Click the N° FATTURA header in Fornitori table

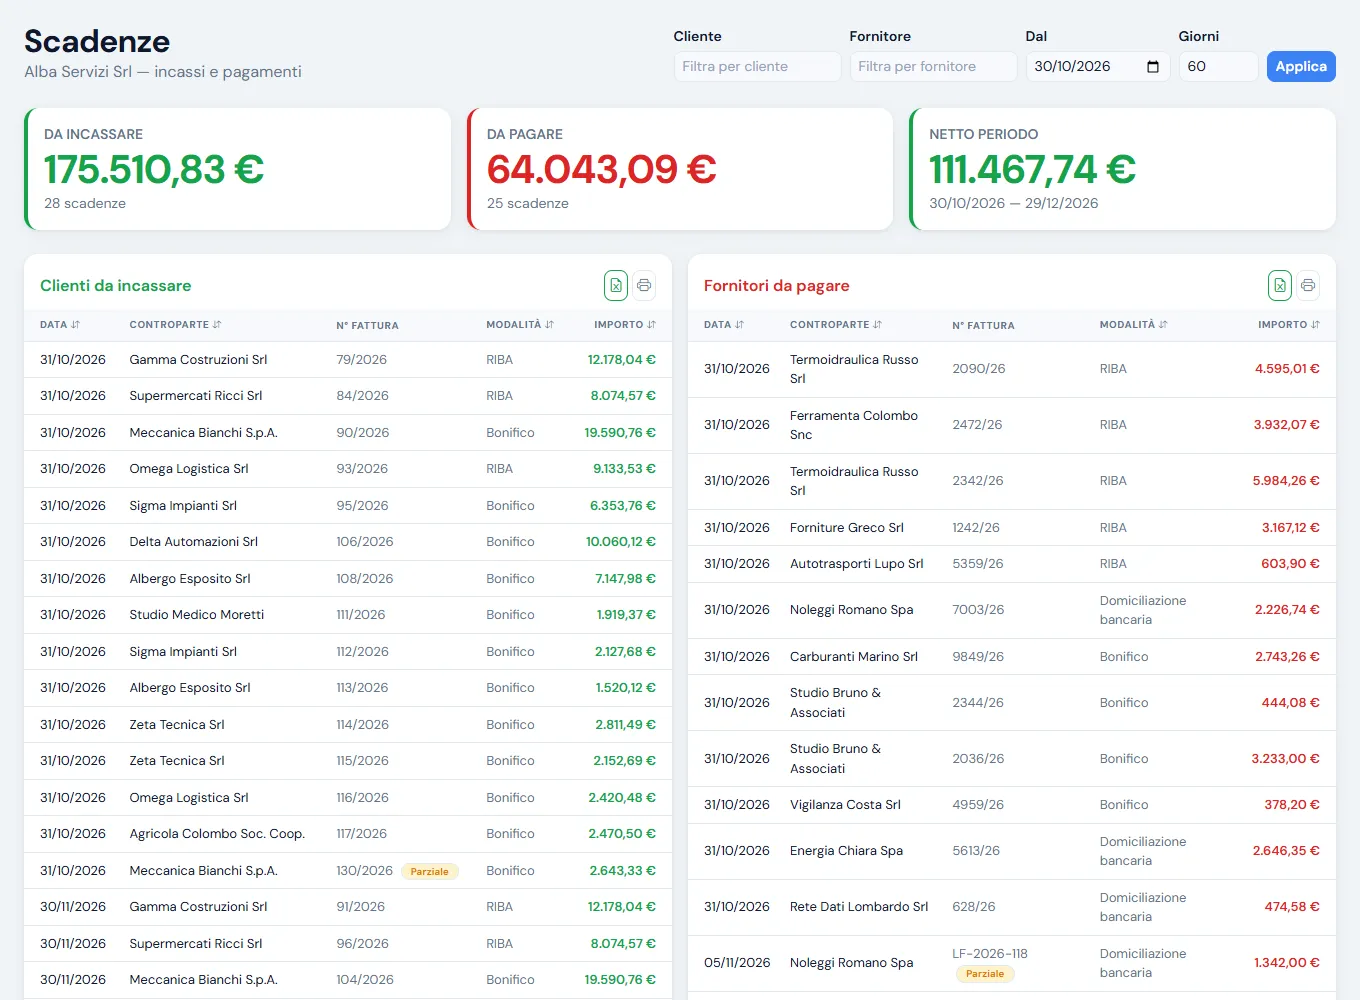point(983,325)
